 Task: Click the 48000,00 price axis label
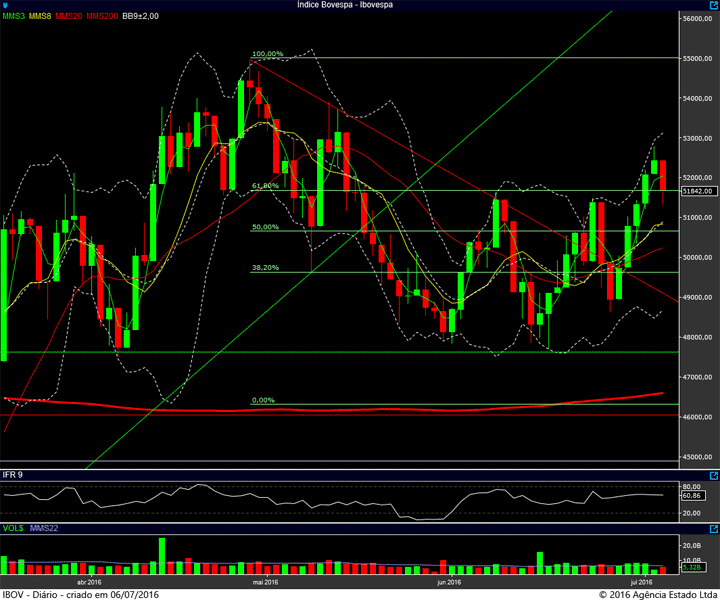click(x=698, y=337)
